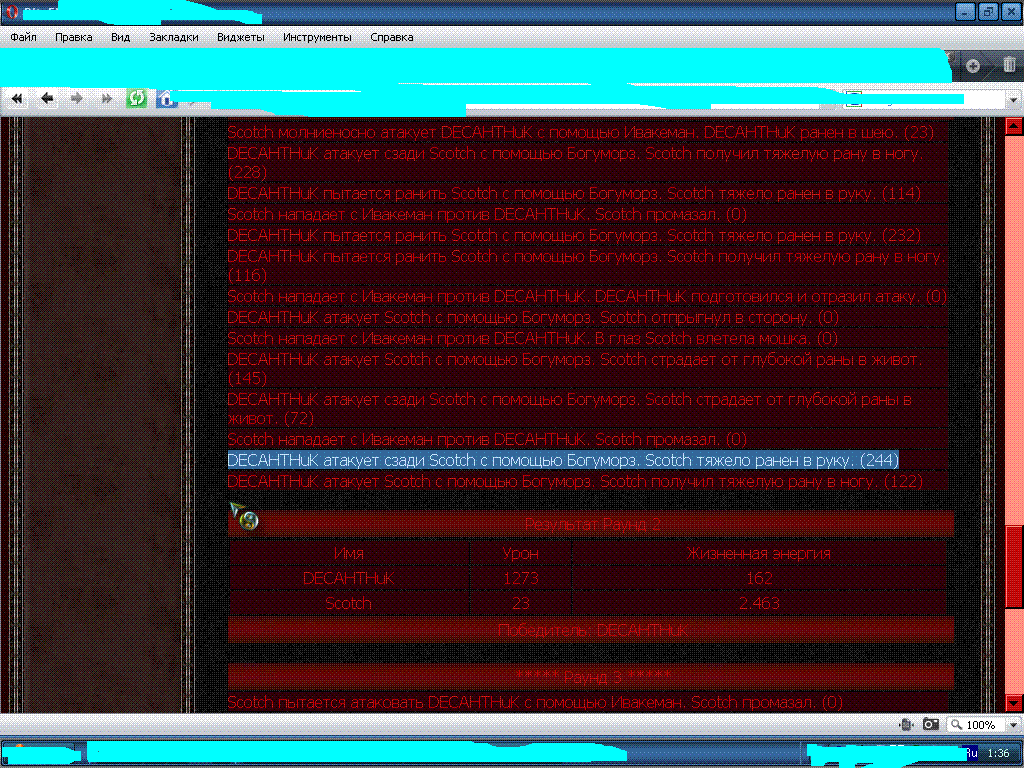Open a new tab with plus icon

coord(973,66)
